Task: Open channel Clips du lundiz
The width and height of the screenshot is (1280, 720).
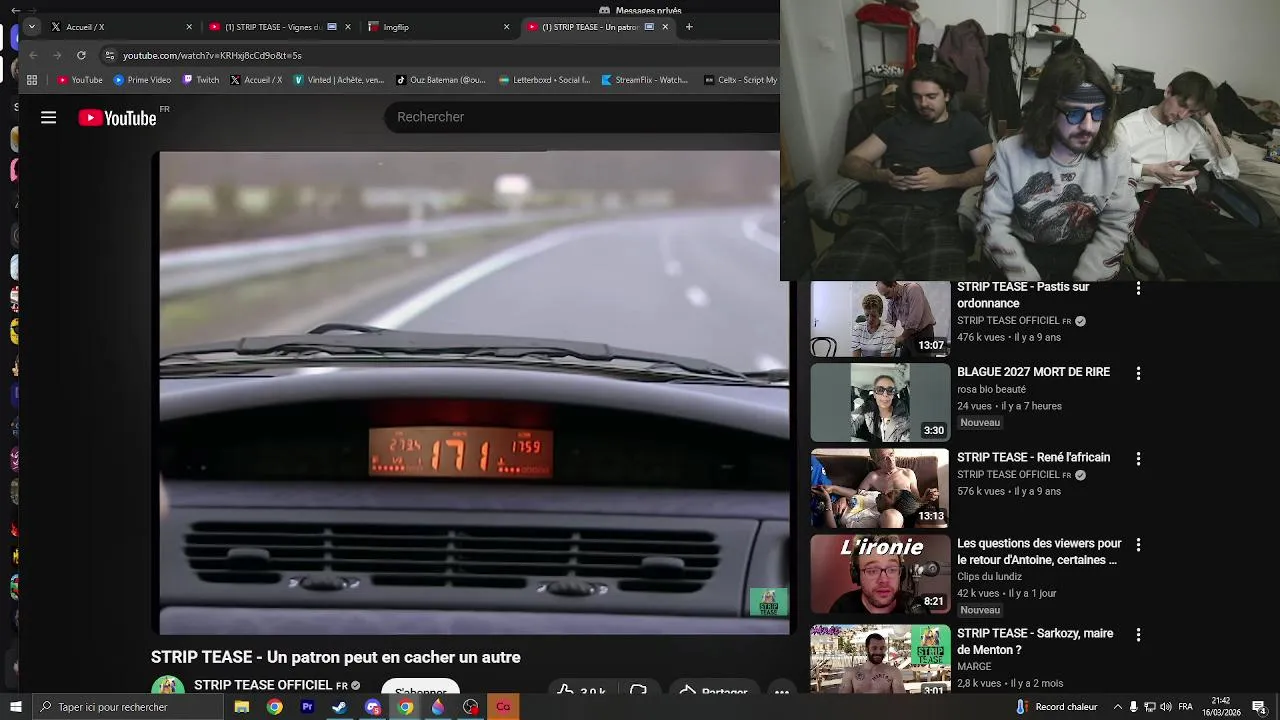Action: click(x=989, y=576)
